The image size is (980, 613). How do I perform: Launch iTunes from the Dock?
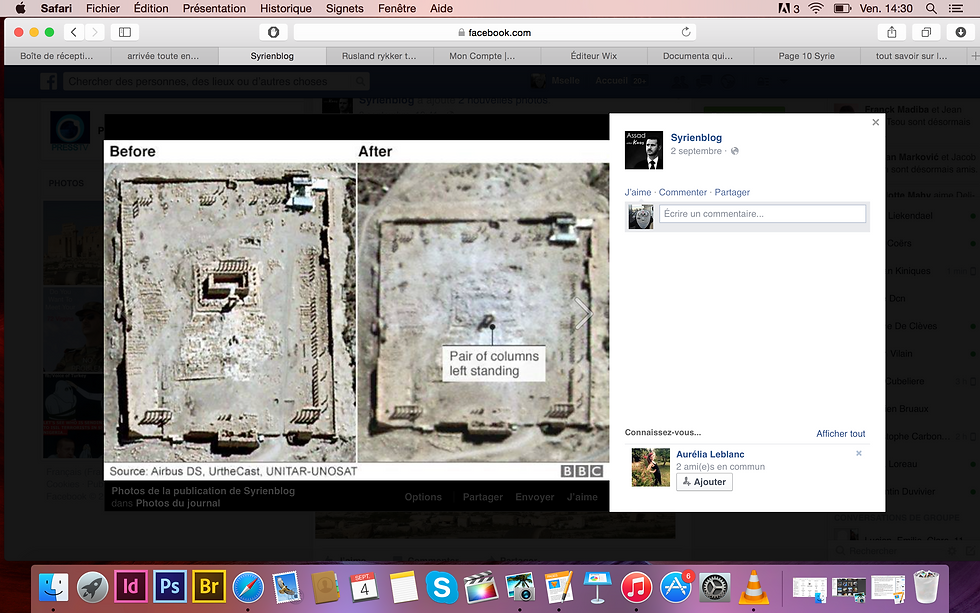pyautogui.click(x=636, y=587)
